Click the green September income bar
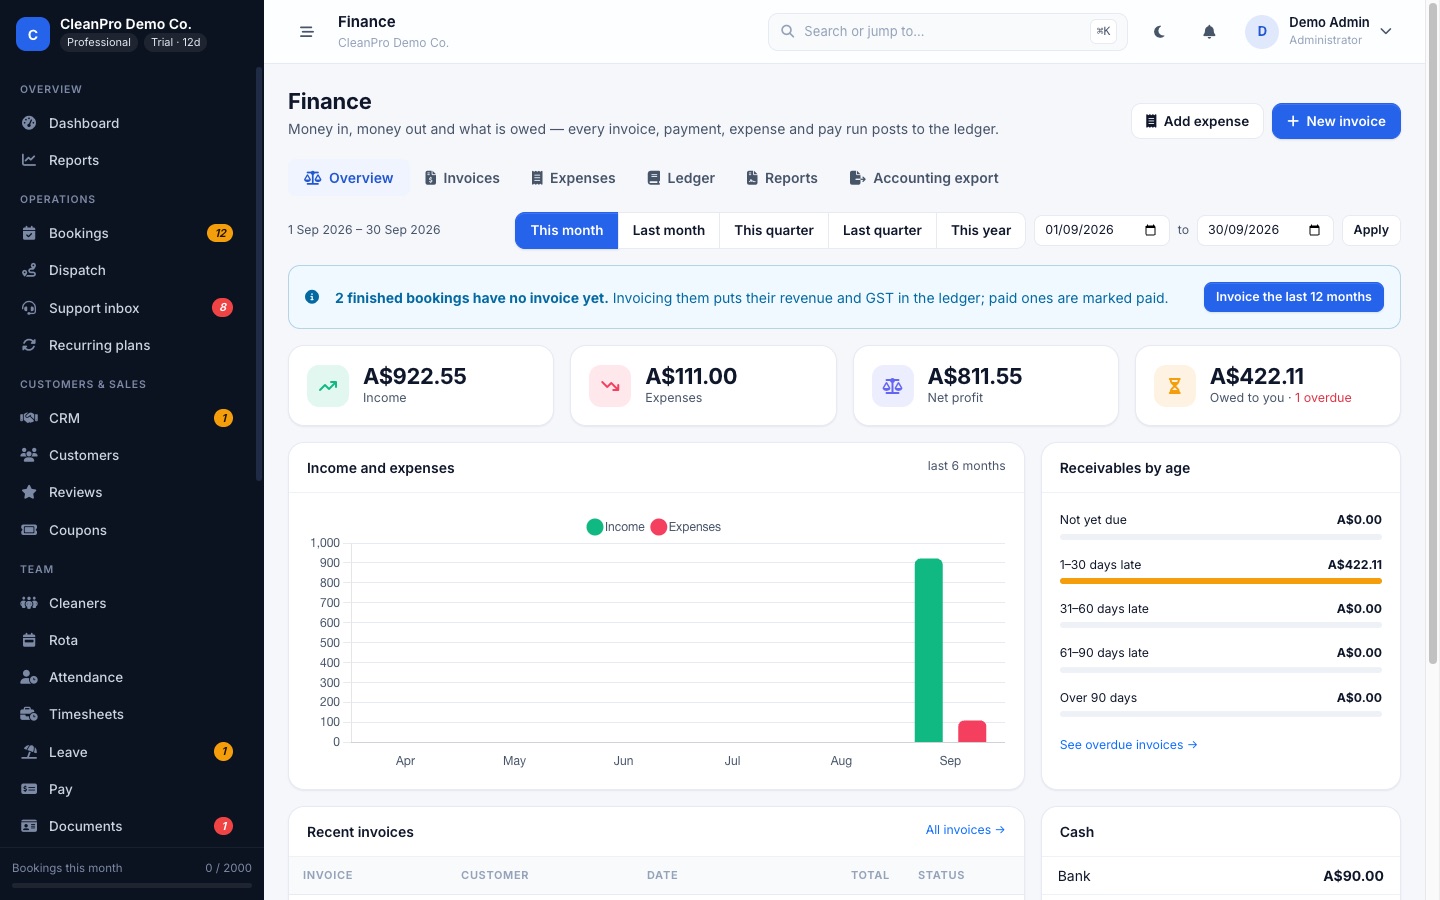Viewport: 1440px width, 900px height. click(x=929, y=650)
